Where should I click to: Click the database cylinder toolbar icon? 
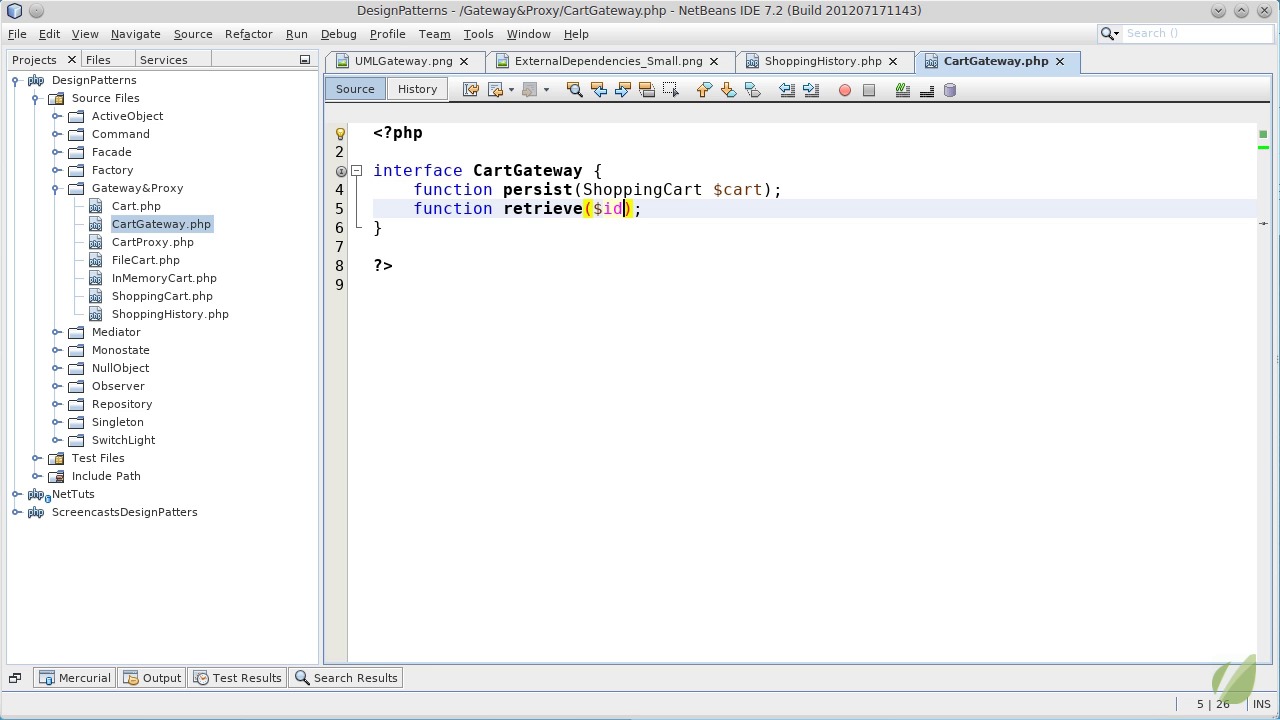coord(950,90)
